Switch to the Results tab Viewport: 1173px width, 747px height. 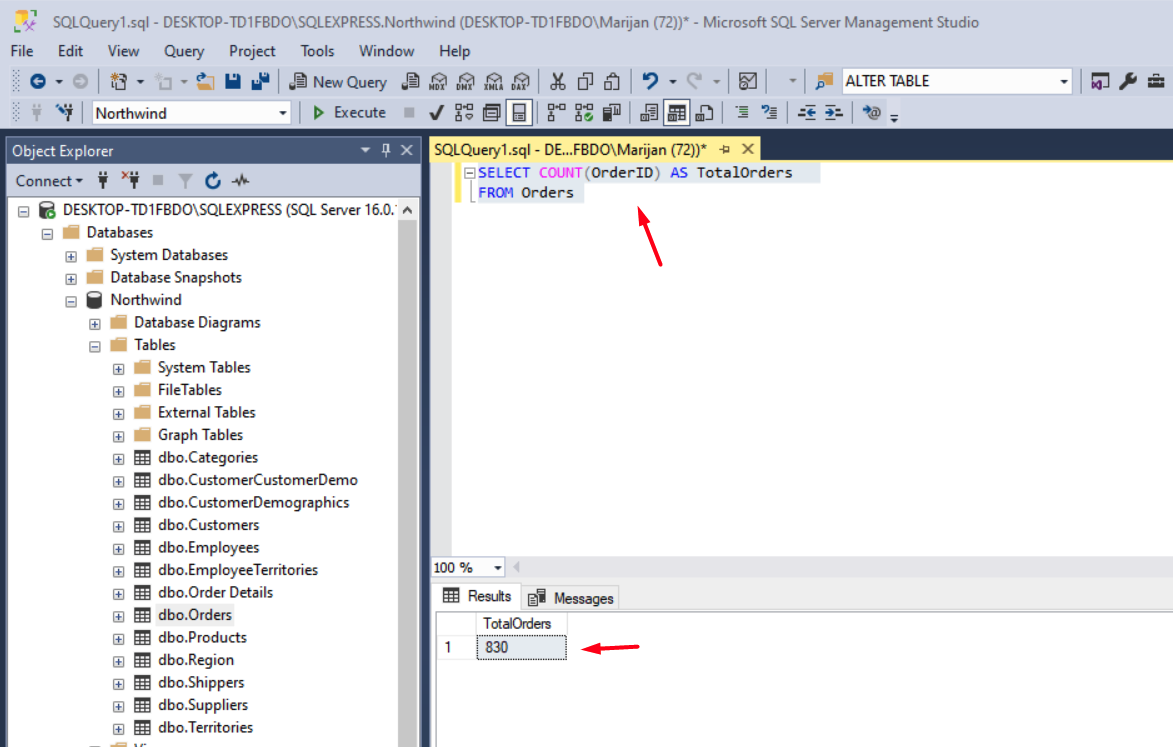[477, 596]
